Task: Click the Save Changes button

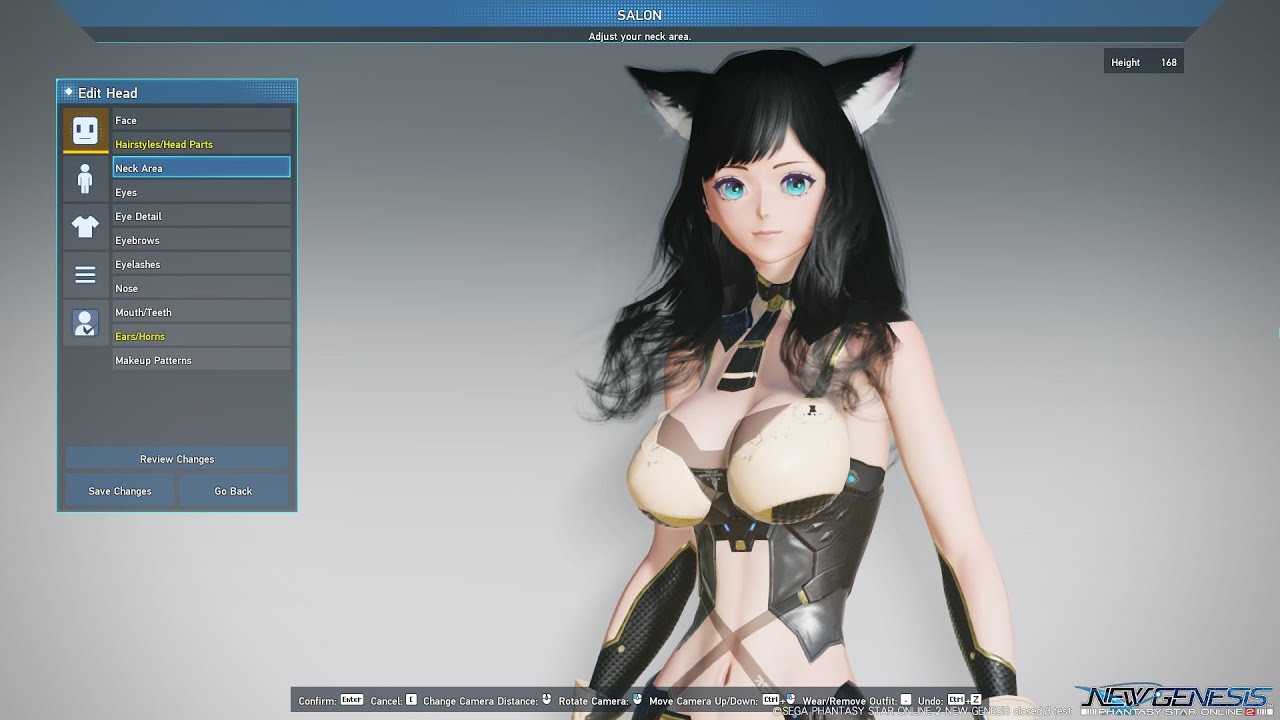Action: coord(120,491)
